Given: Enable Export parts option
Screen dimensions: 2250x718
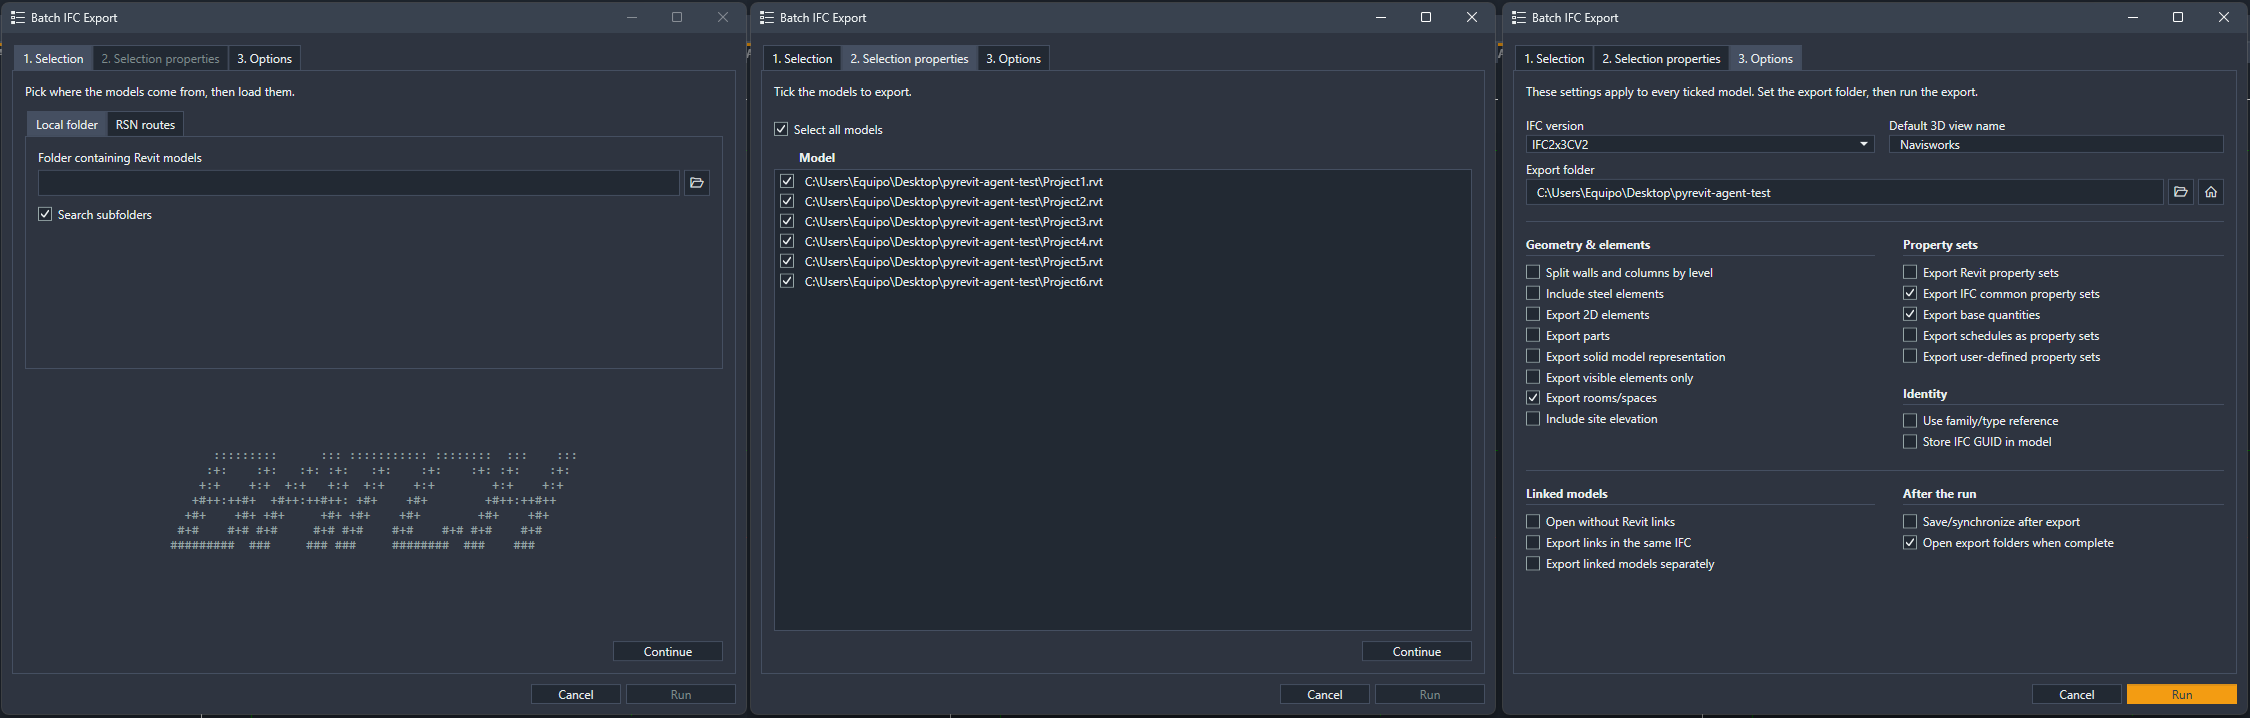Looking at the screenshot, I should [x=1533, y=335].
